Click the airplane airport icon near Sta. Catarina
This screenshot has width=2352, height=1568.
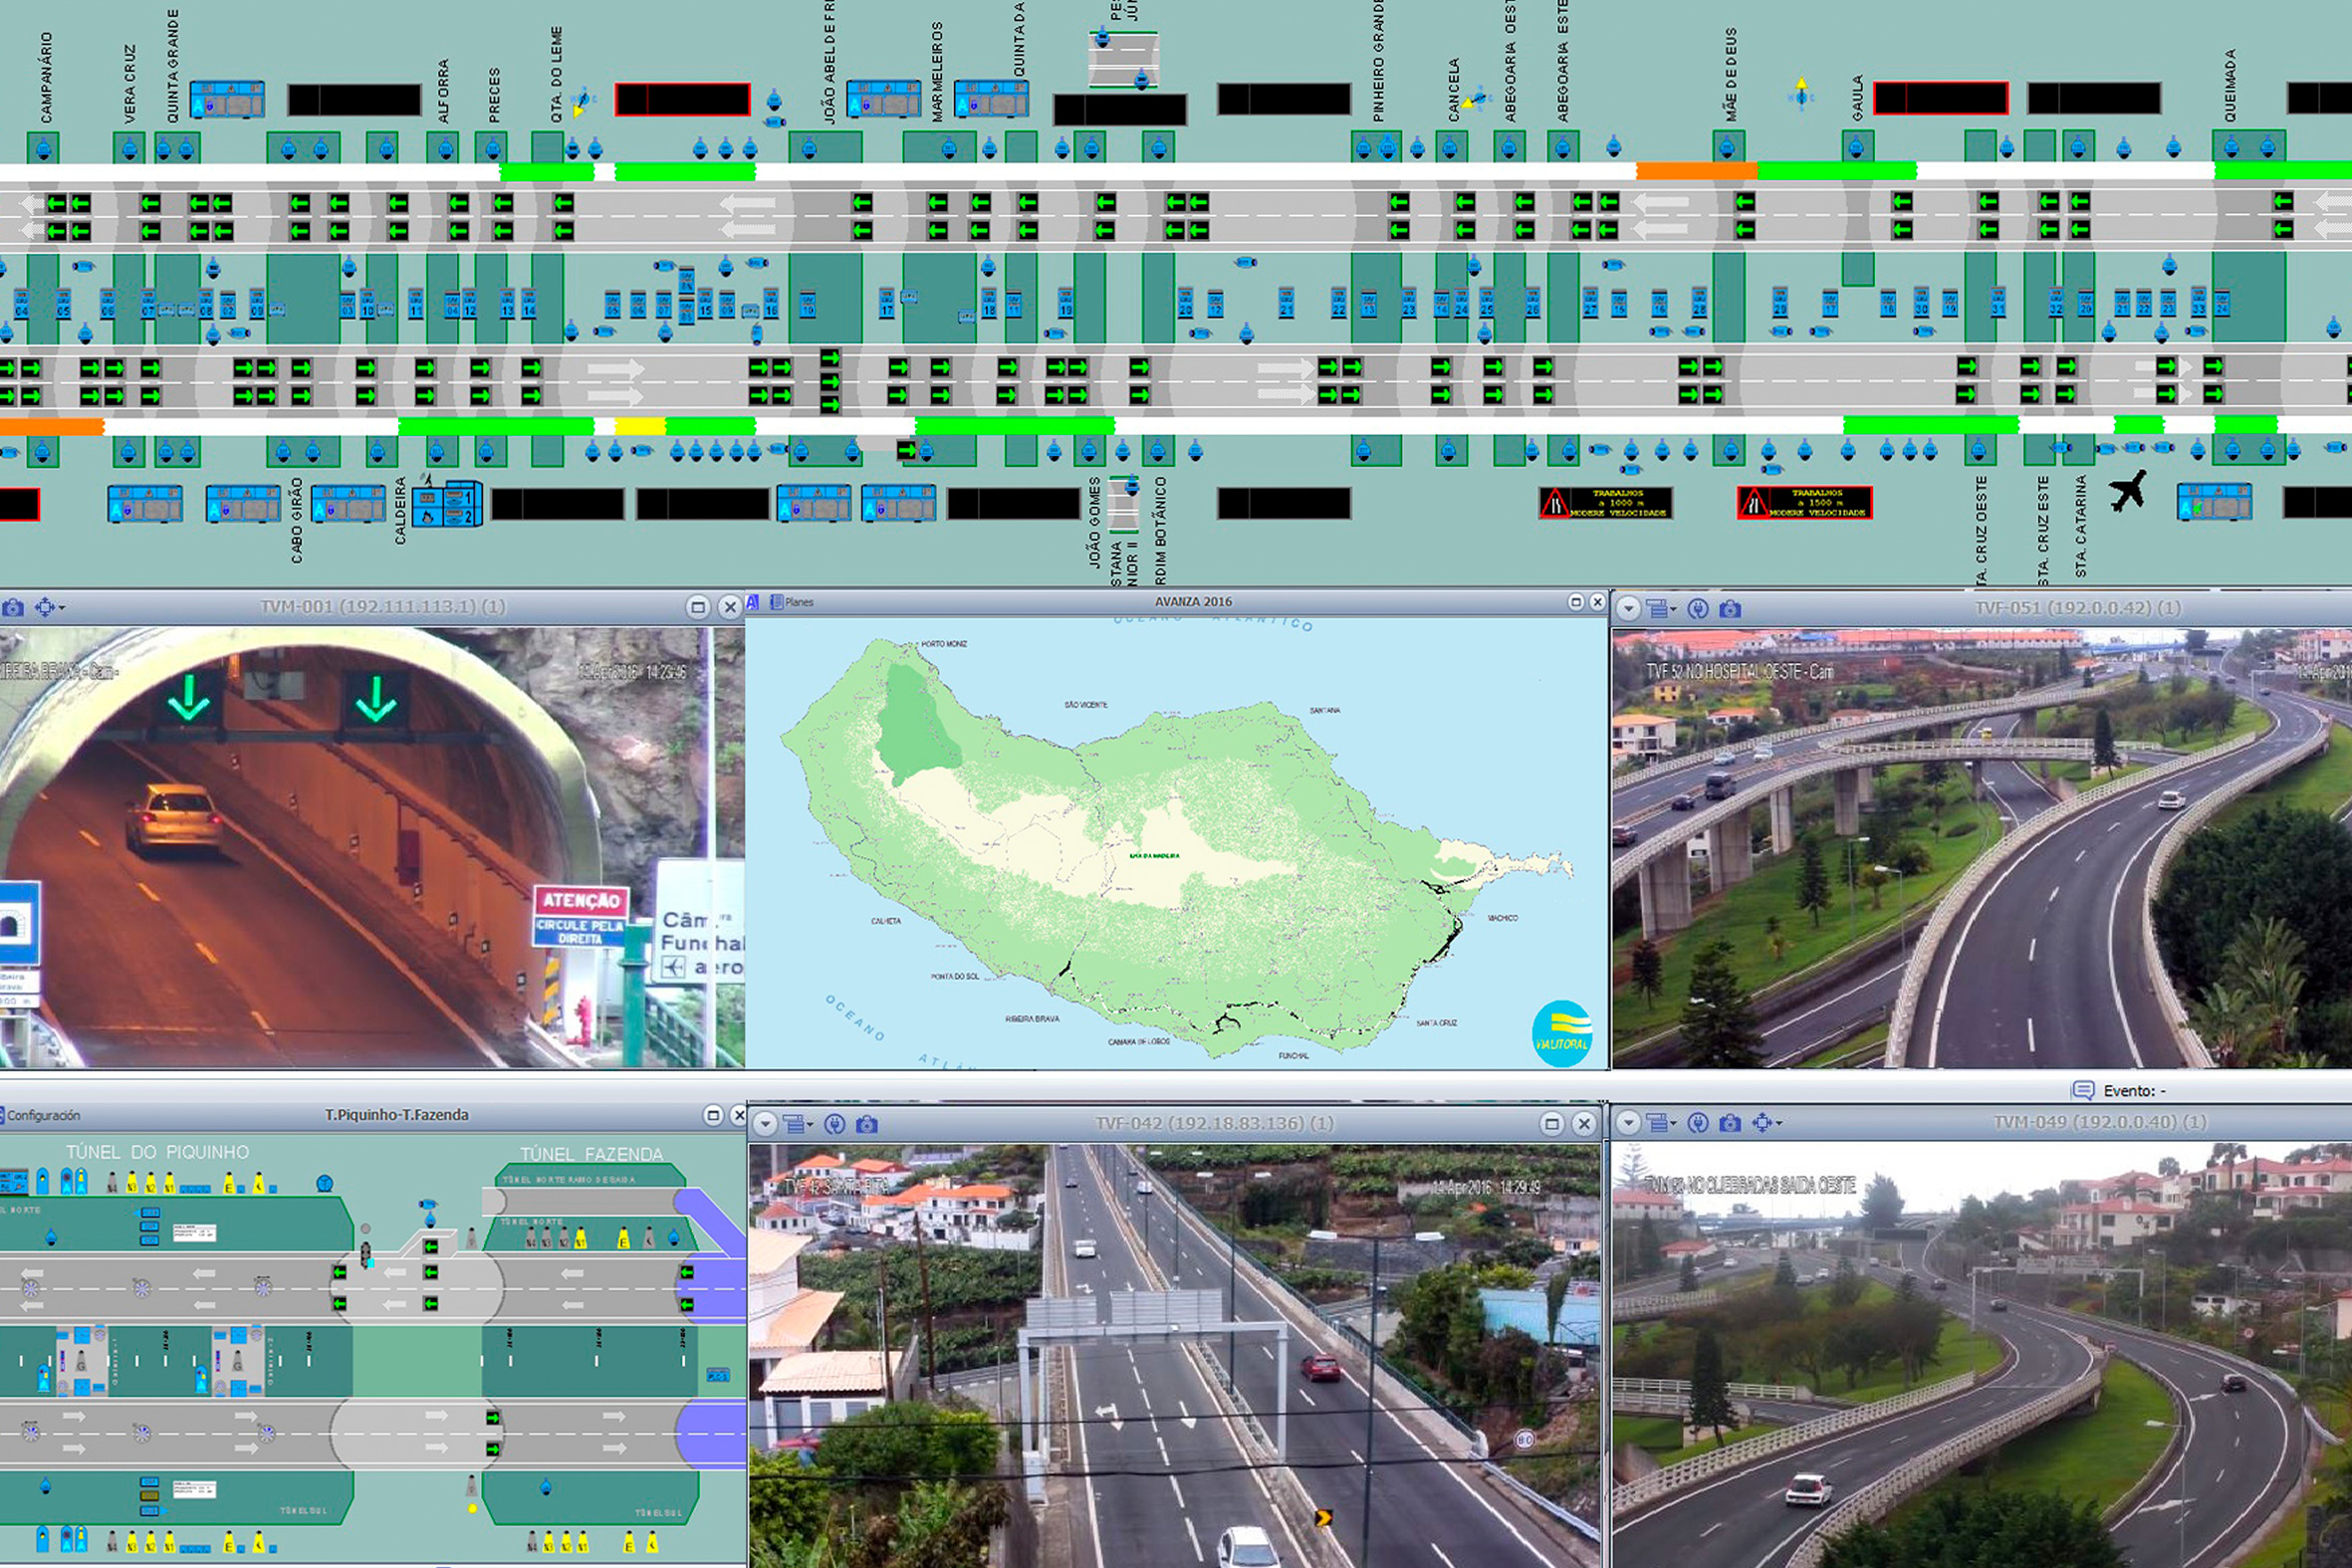(x=2128, y=491)
